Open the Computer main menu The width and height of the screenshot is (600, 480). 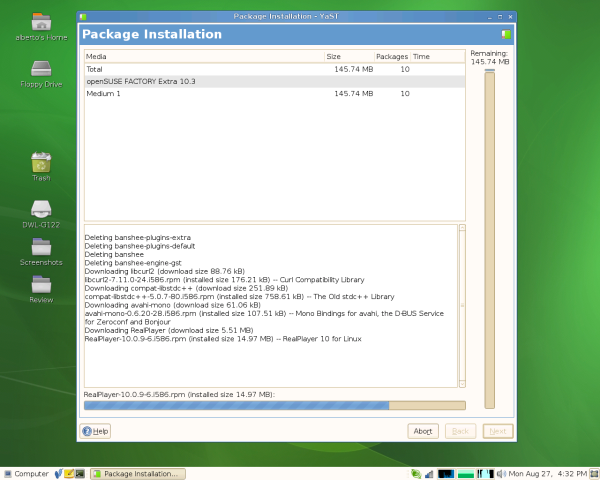tap(26, 473)
